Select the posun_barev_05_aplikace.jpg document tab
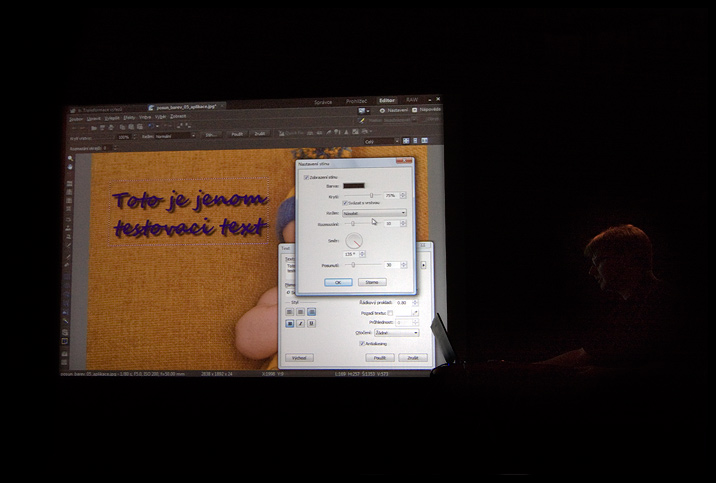This screenshot has width=716, height=483. click(185, 107)
